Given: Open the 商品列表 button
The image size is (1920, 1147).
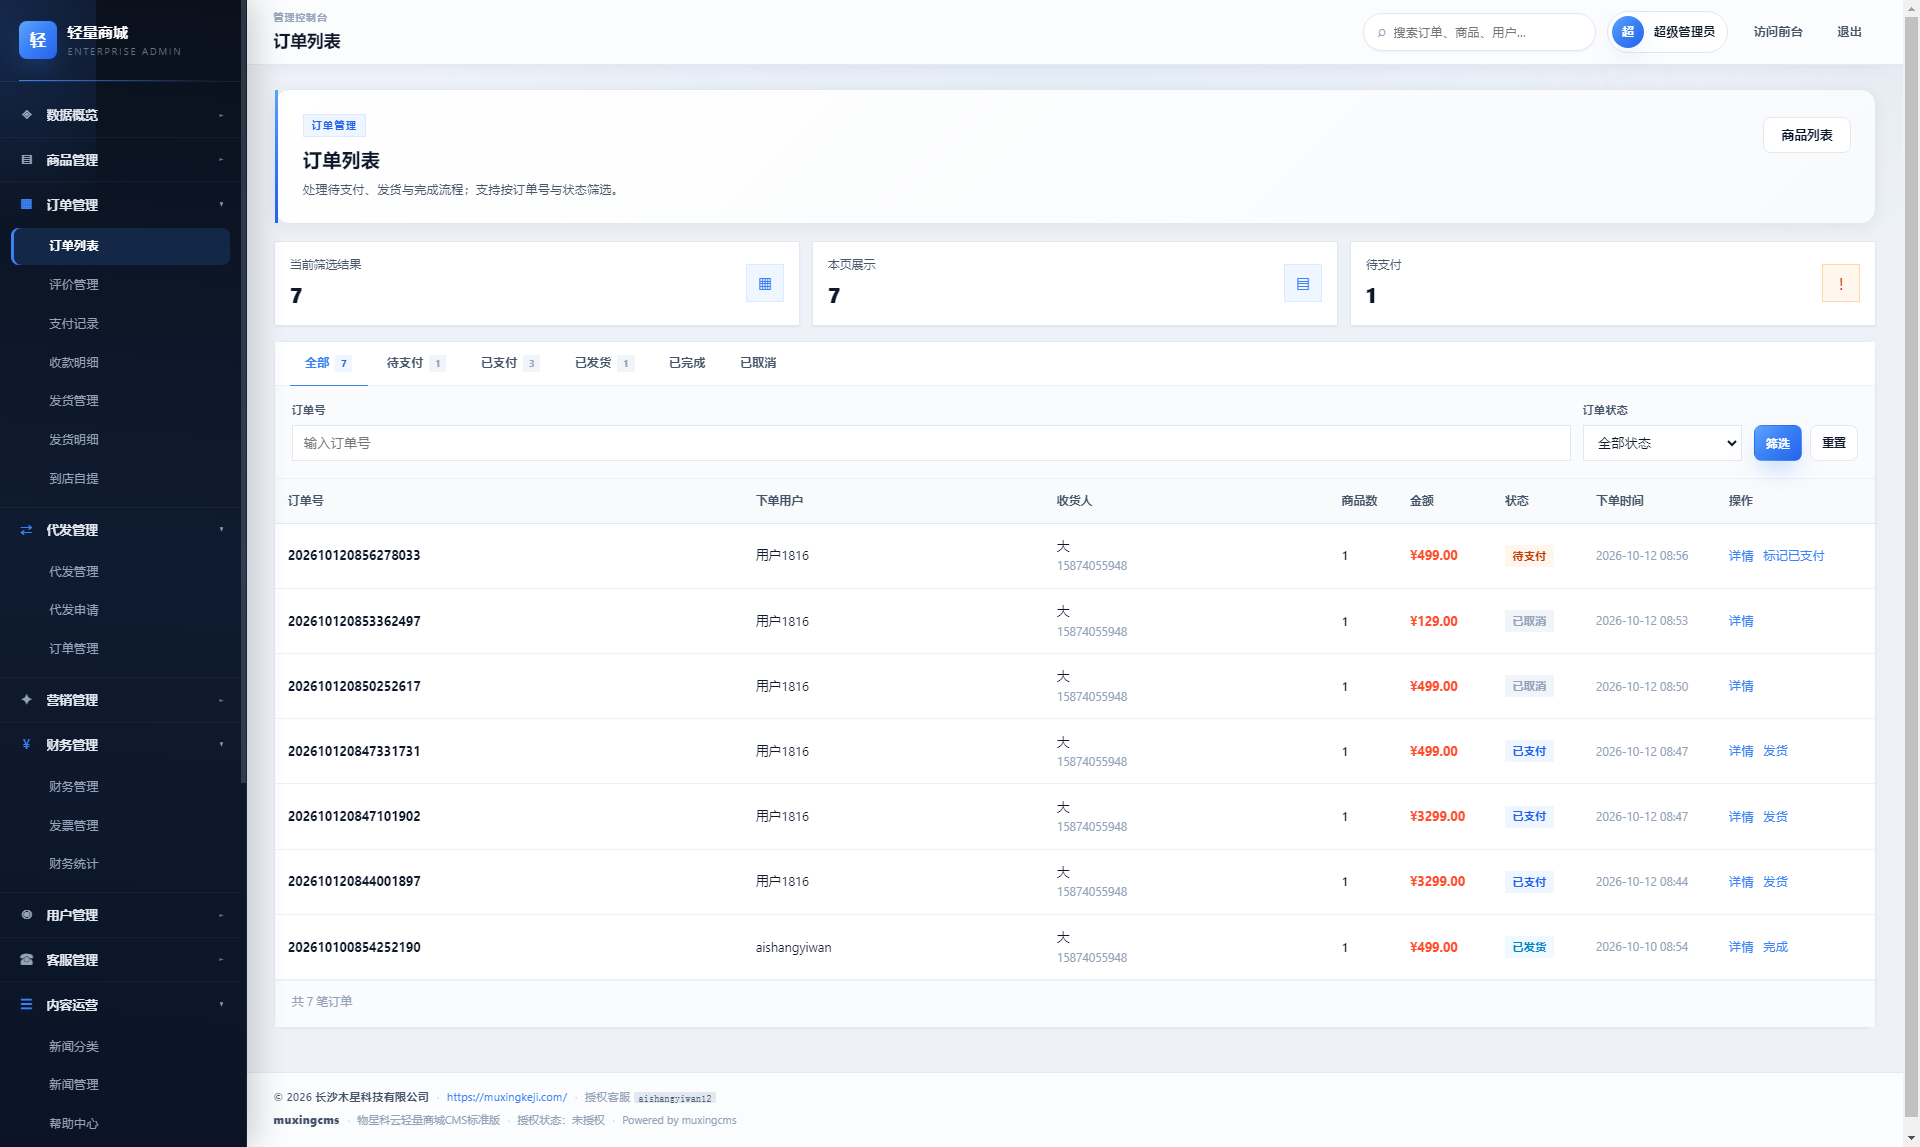Looking at the screenshot, I should click(x=1806, y=135).
